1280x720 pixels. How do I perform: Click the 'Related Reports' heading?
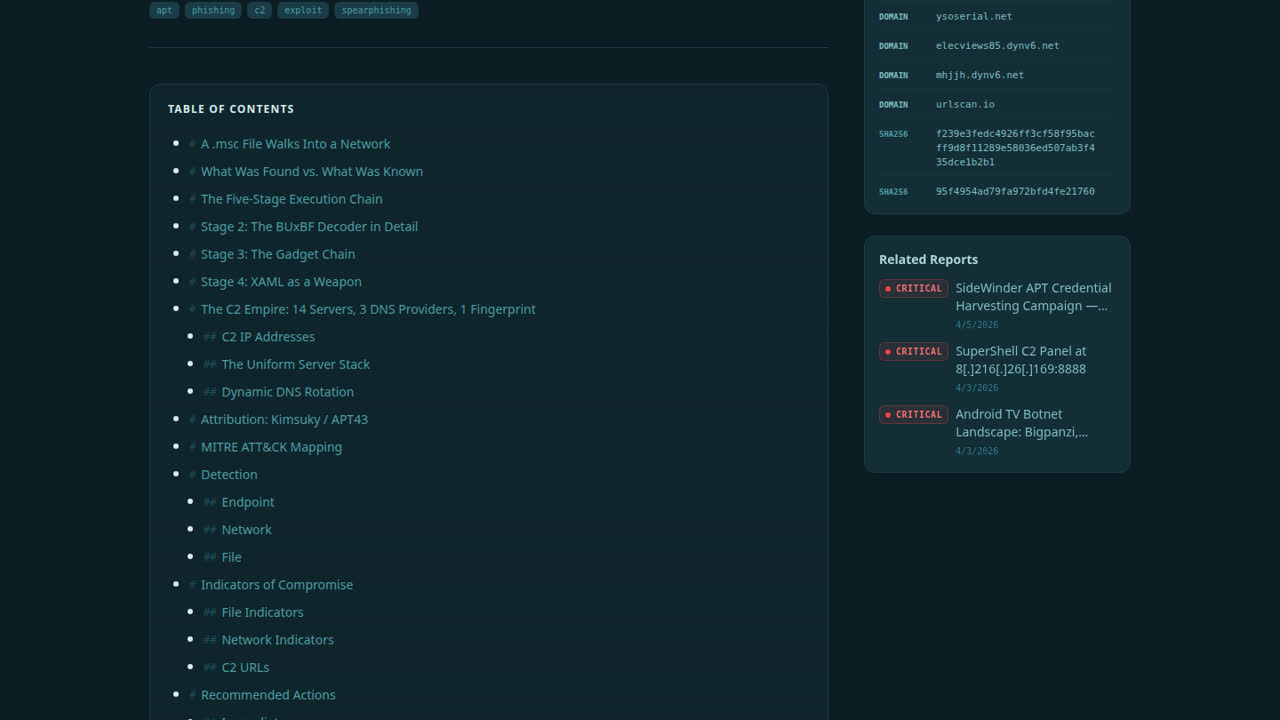tap(928, 259)
